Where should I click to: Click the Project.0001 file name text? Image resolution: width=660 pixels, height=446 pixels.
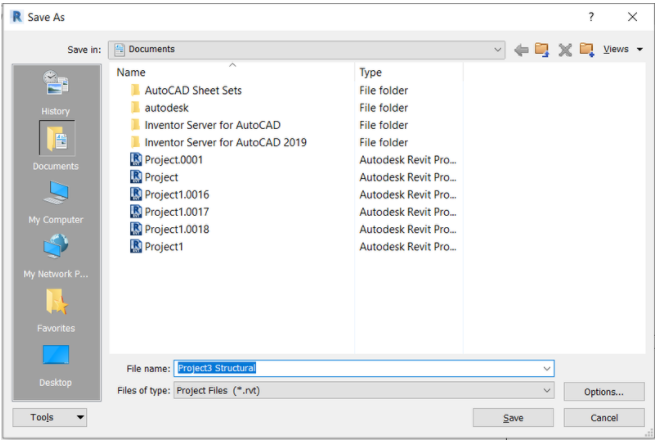pyautogui.click(x=174, y=160)
